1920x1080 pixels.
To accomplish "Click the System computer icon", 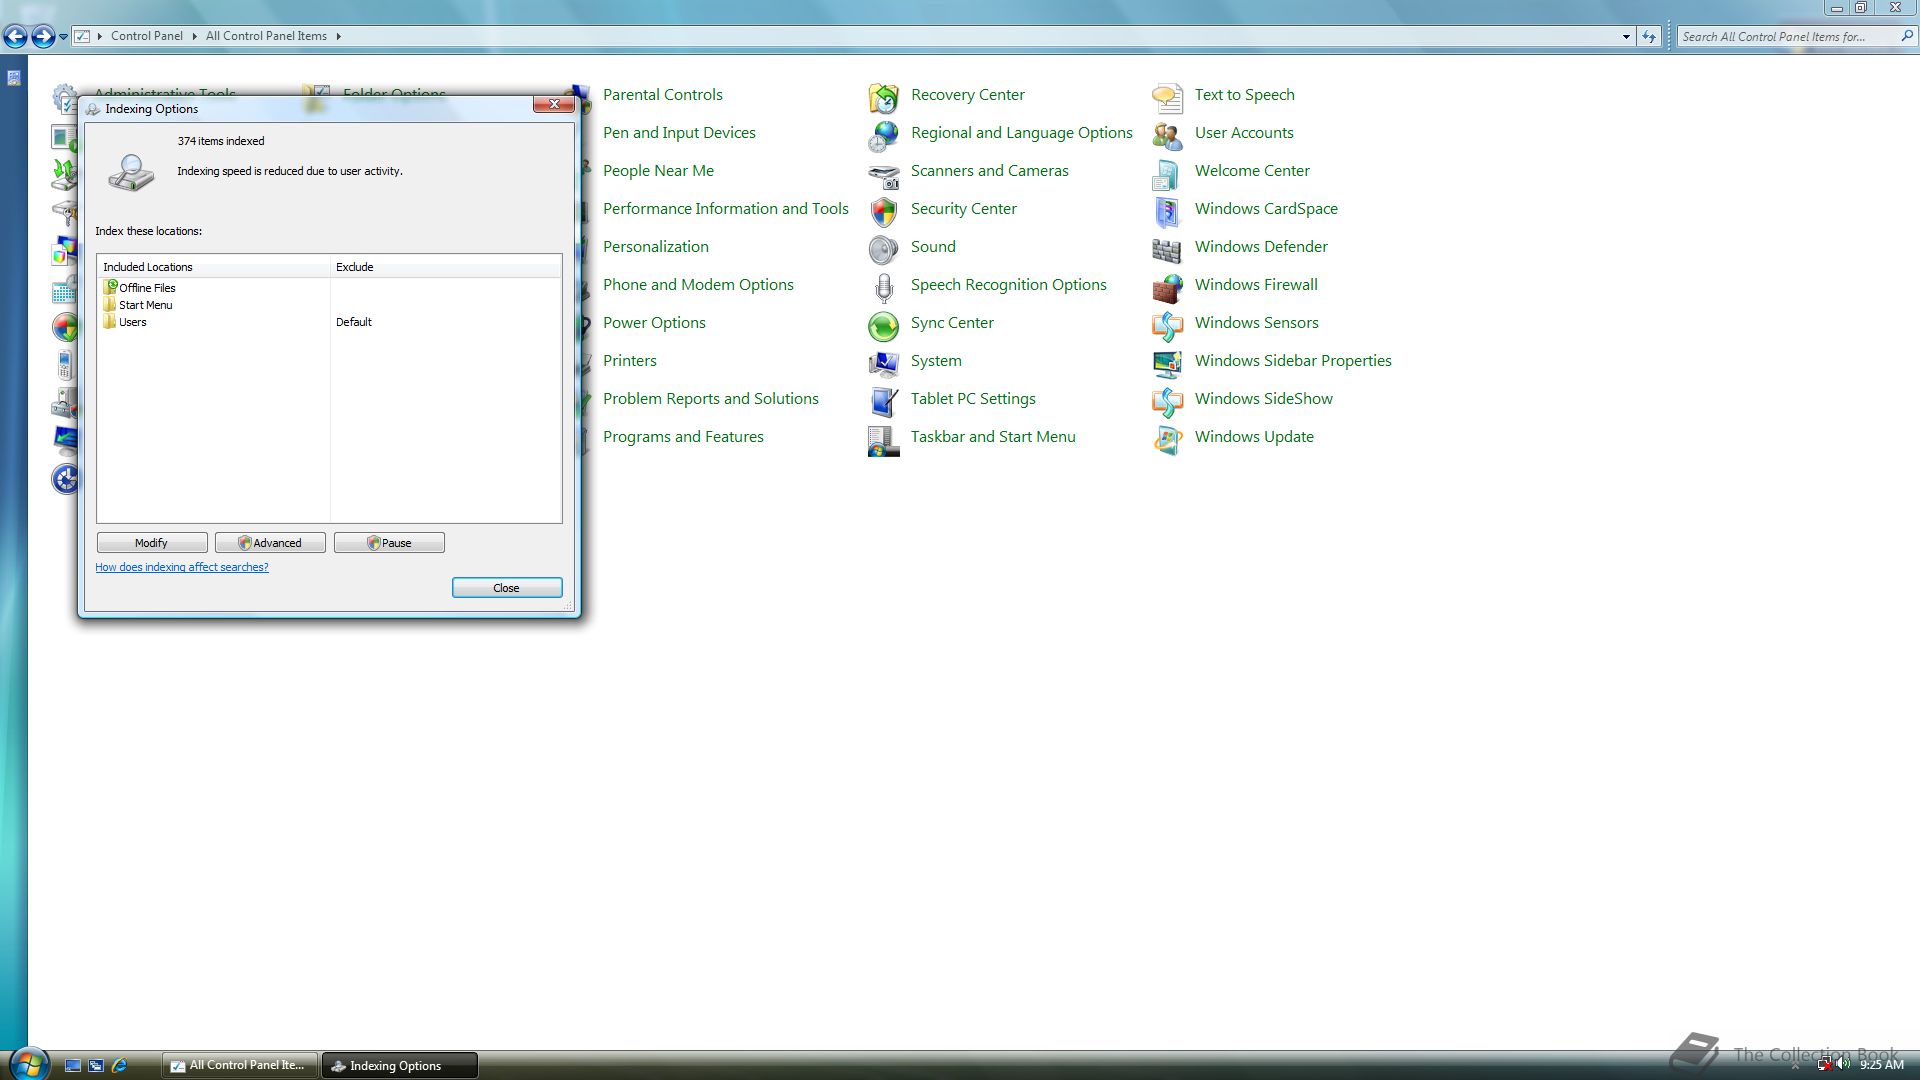I will coord(884,363).
